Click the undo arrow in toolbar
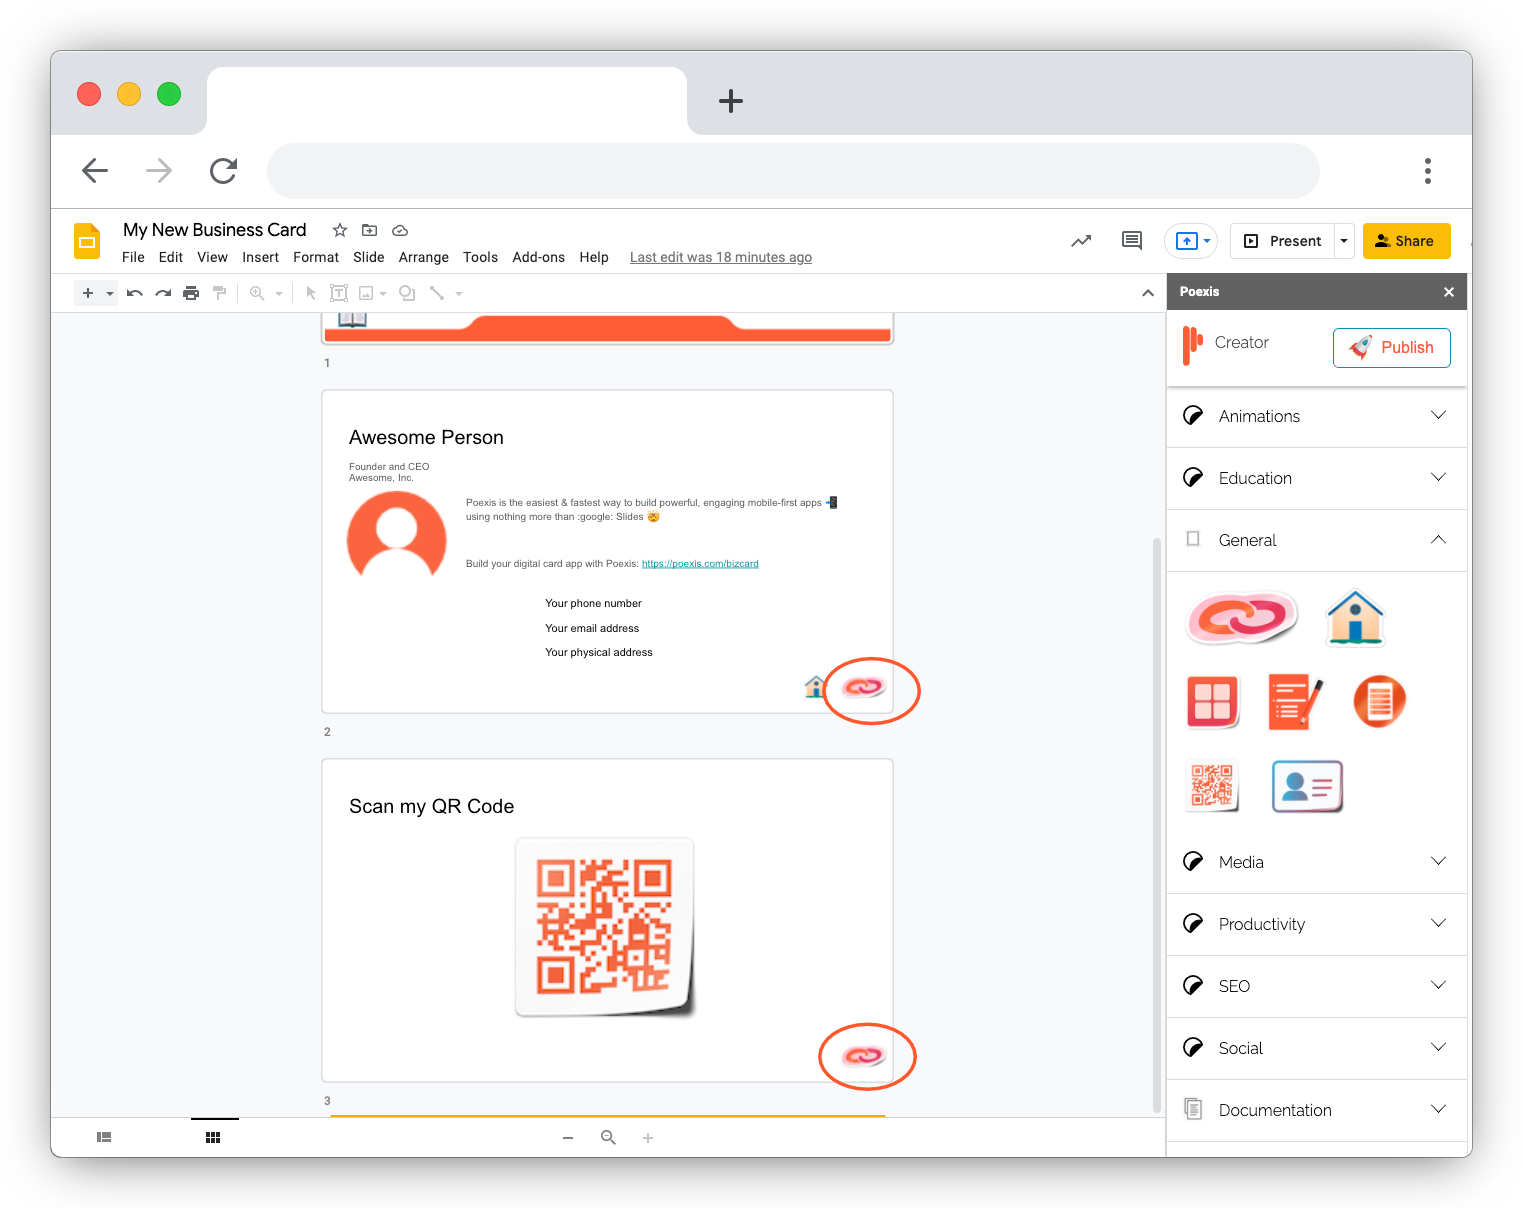The width and height of the screenshot is (1523, 1208). pyautogui.click(x=134, y=293)
